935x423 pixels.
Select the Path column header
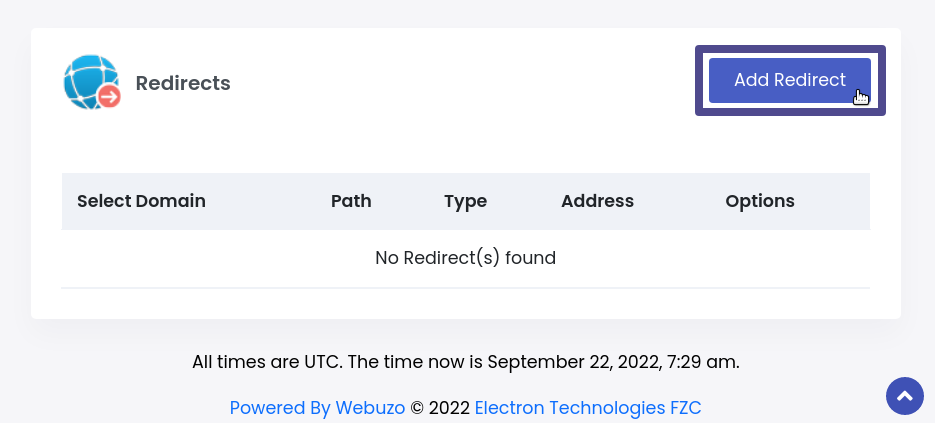pyautogui.click(x=351, y=201)
